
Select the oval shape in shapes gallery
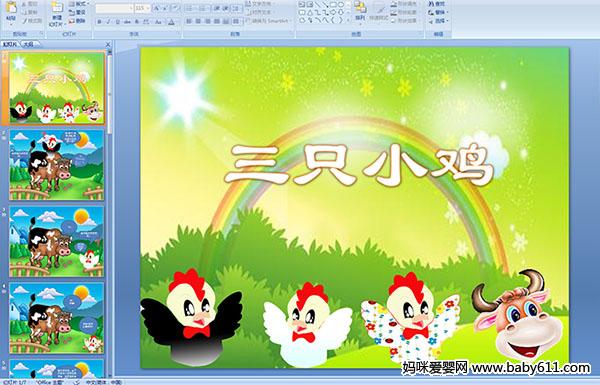click(341, 5)
